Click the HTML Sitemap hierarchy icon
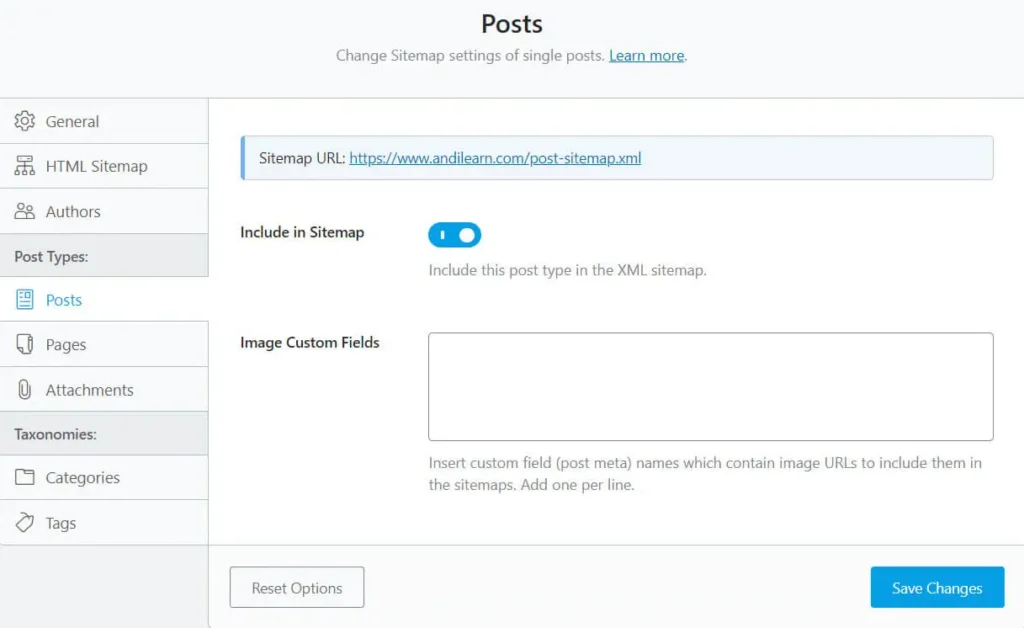The image size is (1024, 628). [x=27, y=165]
